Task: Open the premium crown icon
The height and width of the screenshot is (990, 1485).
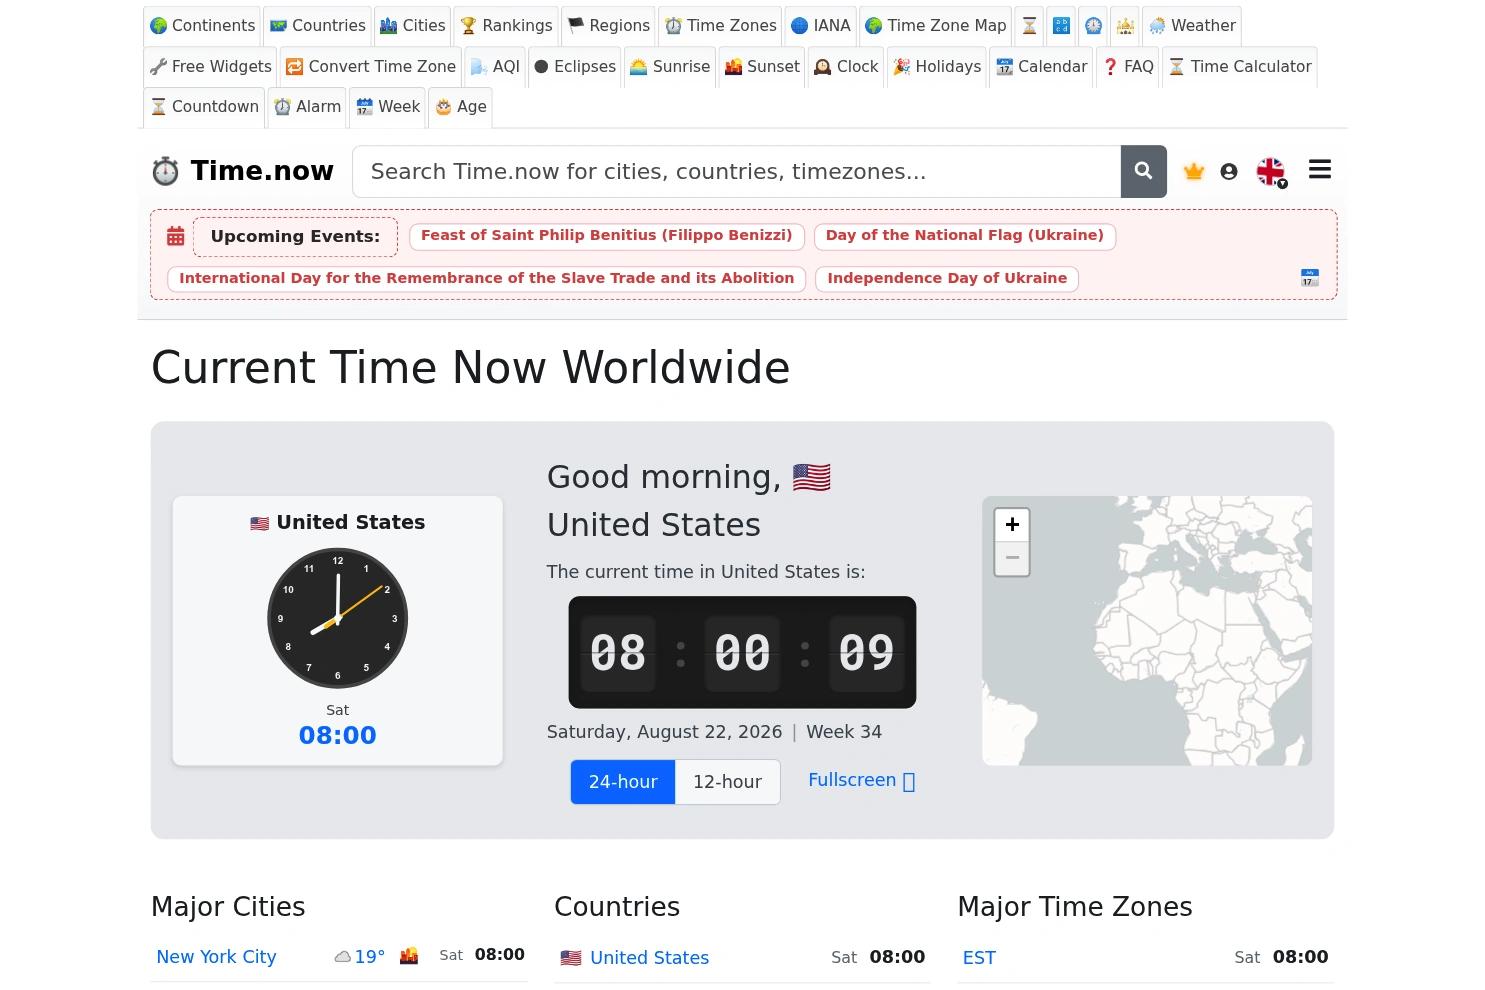Action: click(1193, 172)
